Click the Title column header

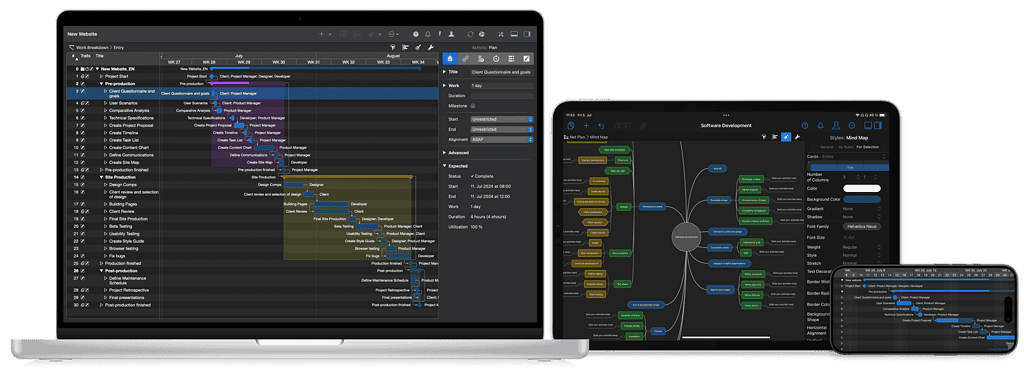click(x=100, y=56)
